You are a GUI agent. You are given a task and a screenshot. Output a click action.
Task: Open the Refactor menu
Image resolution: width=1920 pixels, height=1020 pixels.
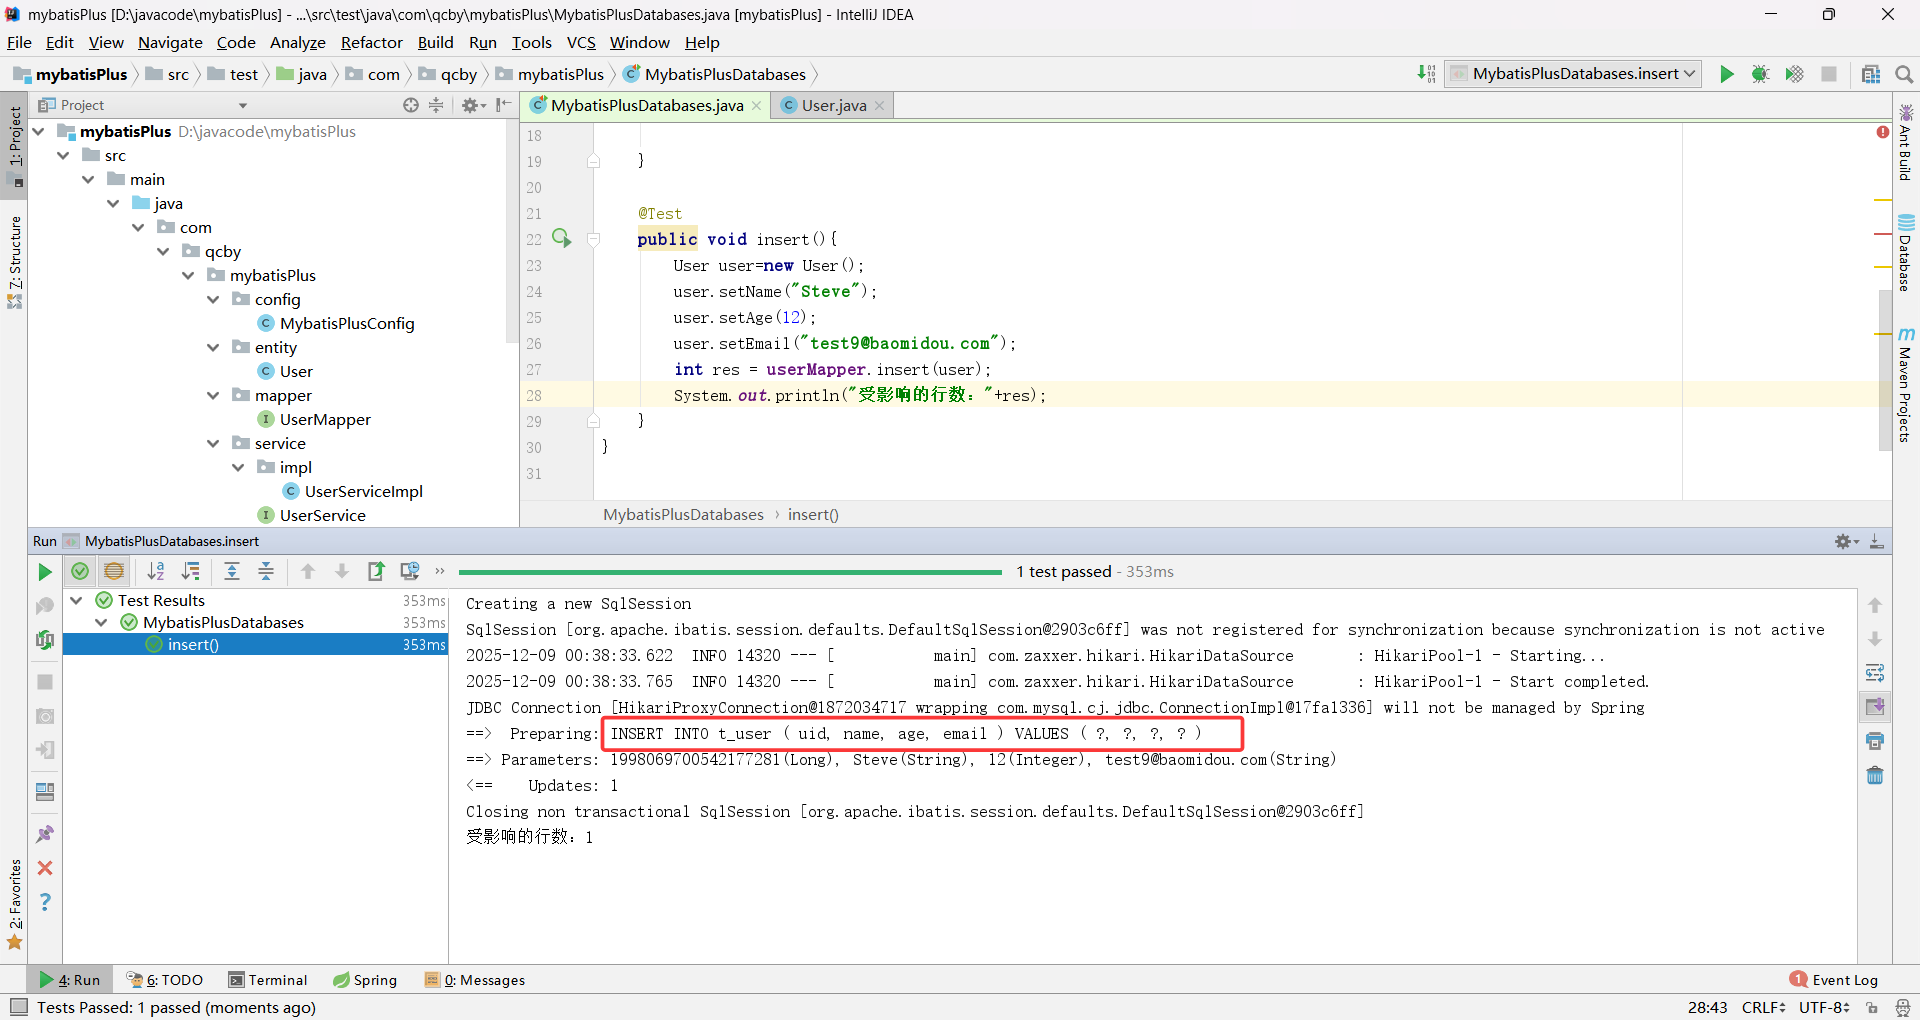tap(371, 42)
